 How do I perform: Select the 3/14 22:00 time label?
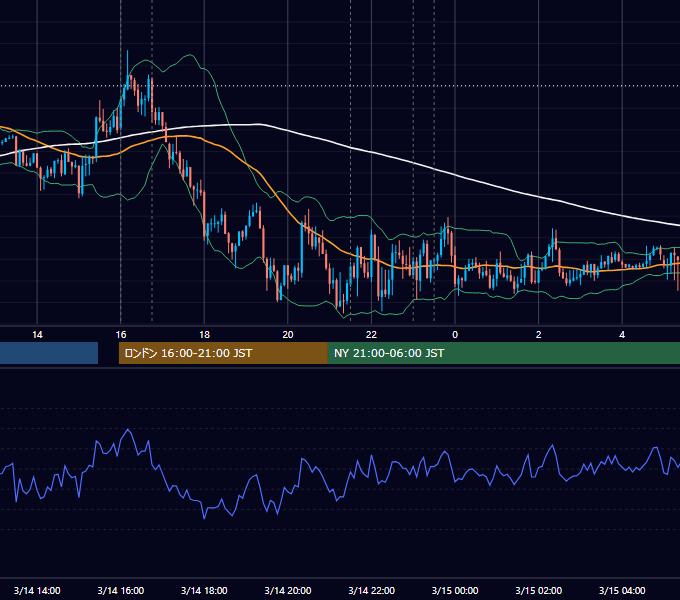click(x=372, y=590)
